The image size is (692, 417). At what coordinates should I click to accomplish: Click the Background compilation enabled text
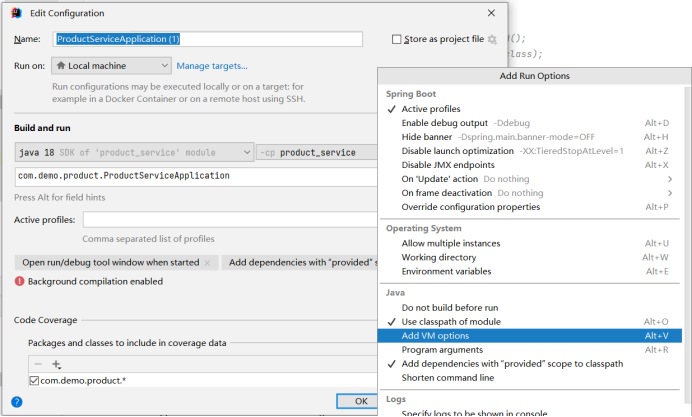pyautogui.click(x=95, y=282)
